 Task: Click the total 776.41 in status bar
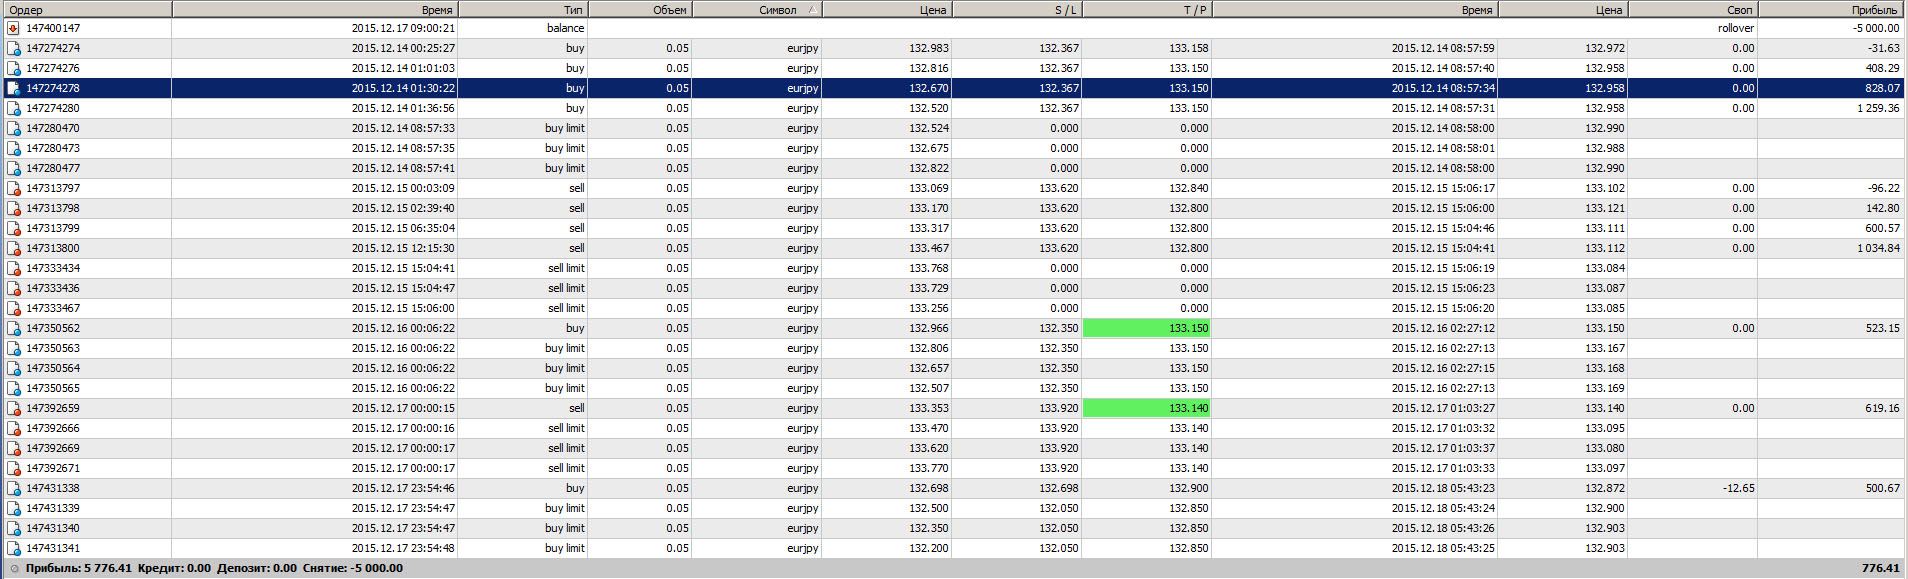(1880, 568)
